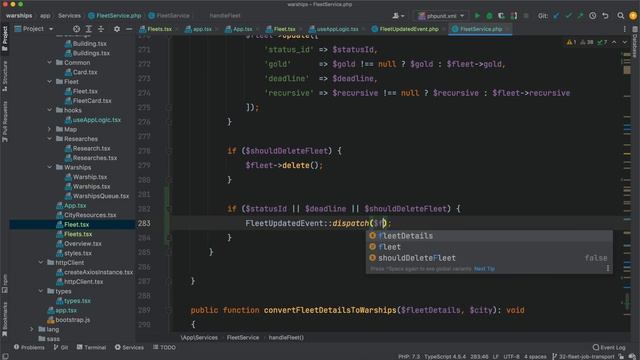640x360 pixels.
Task: Open the npm side tool window
Action: click(5, 283)
